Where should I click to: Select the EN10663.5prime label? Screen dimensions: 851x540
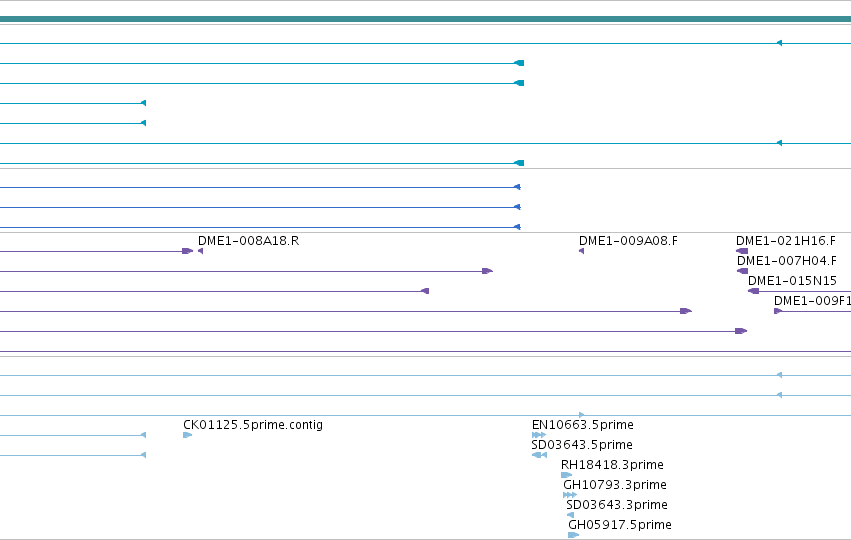(x=582, y=424)
